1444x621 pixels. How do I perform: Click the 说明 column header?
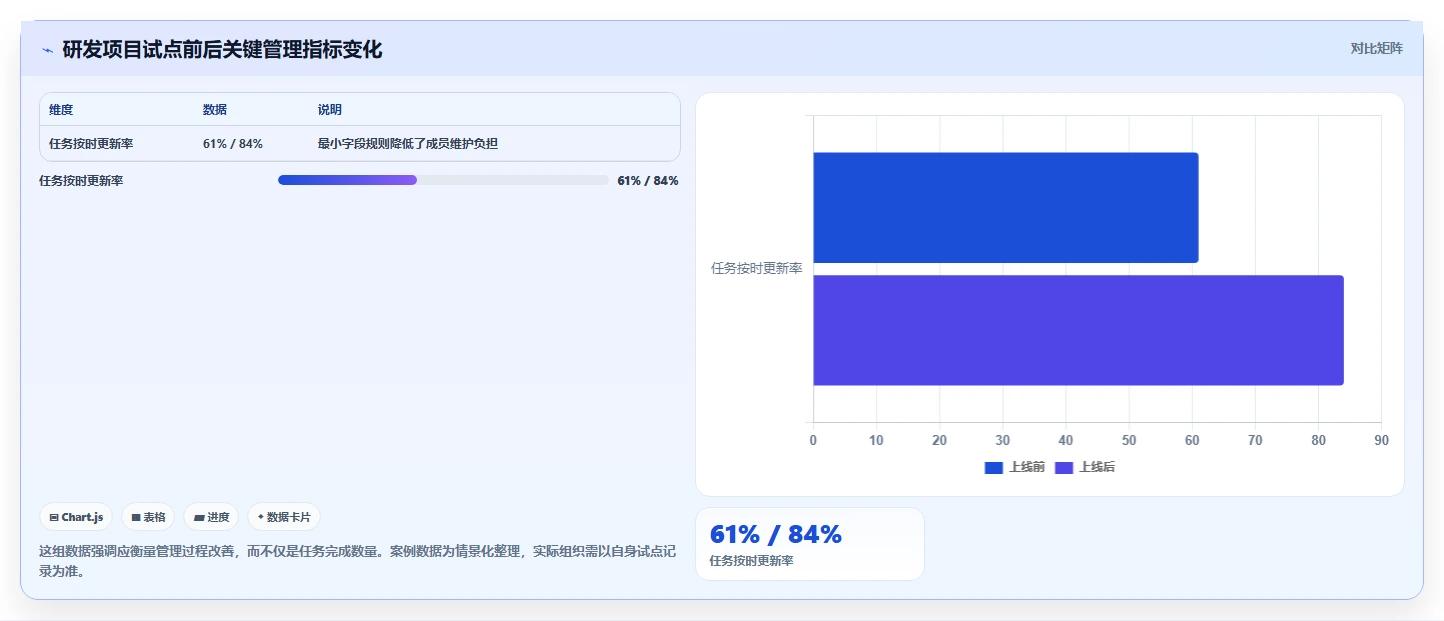[330, 110]
